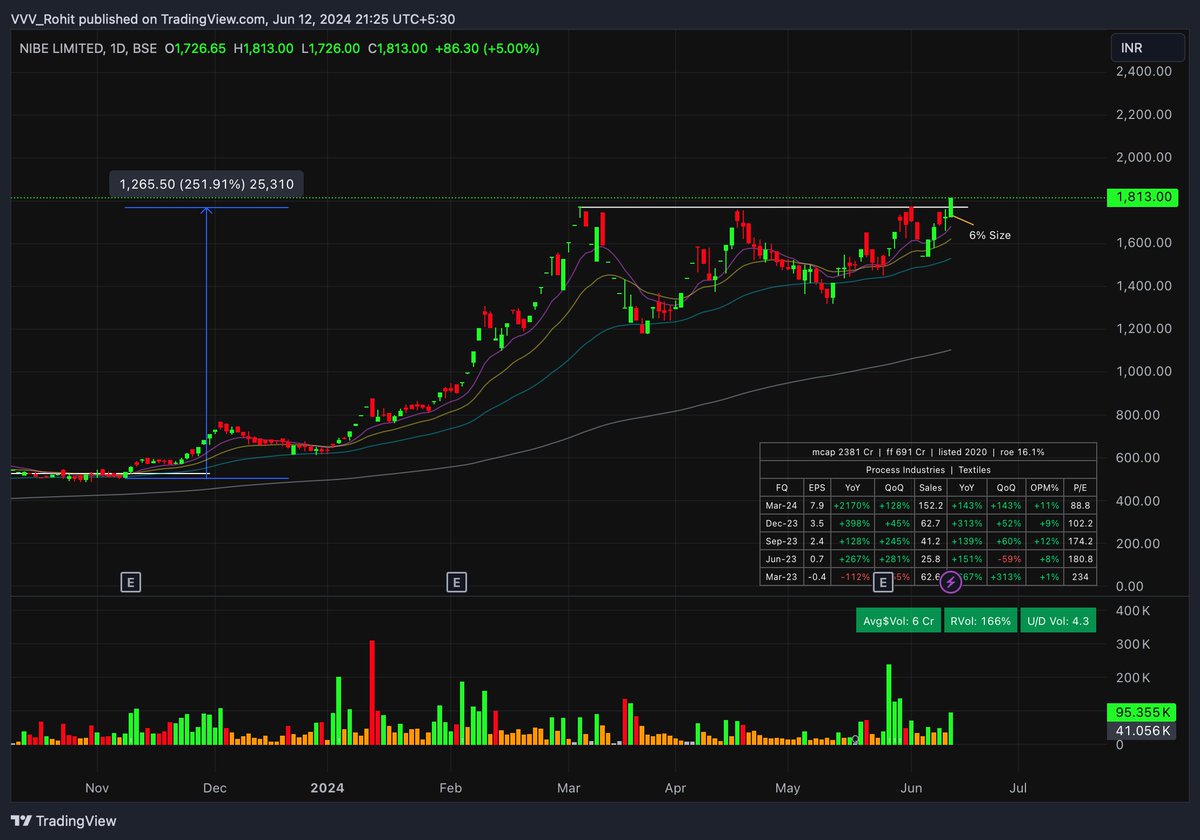This screenshot has width=1200, height=840.
Task: Click the '6% Size' annotation text
Action: pyautogui.click(x=990, y=235)
